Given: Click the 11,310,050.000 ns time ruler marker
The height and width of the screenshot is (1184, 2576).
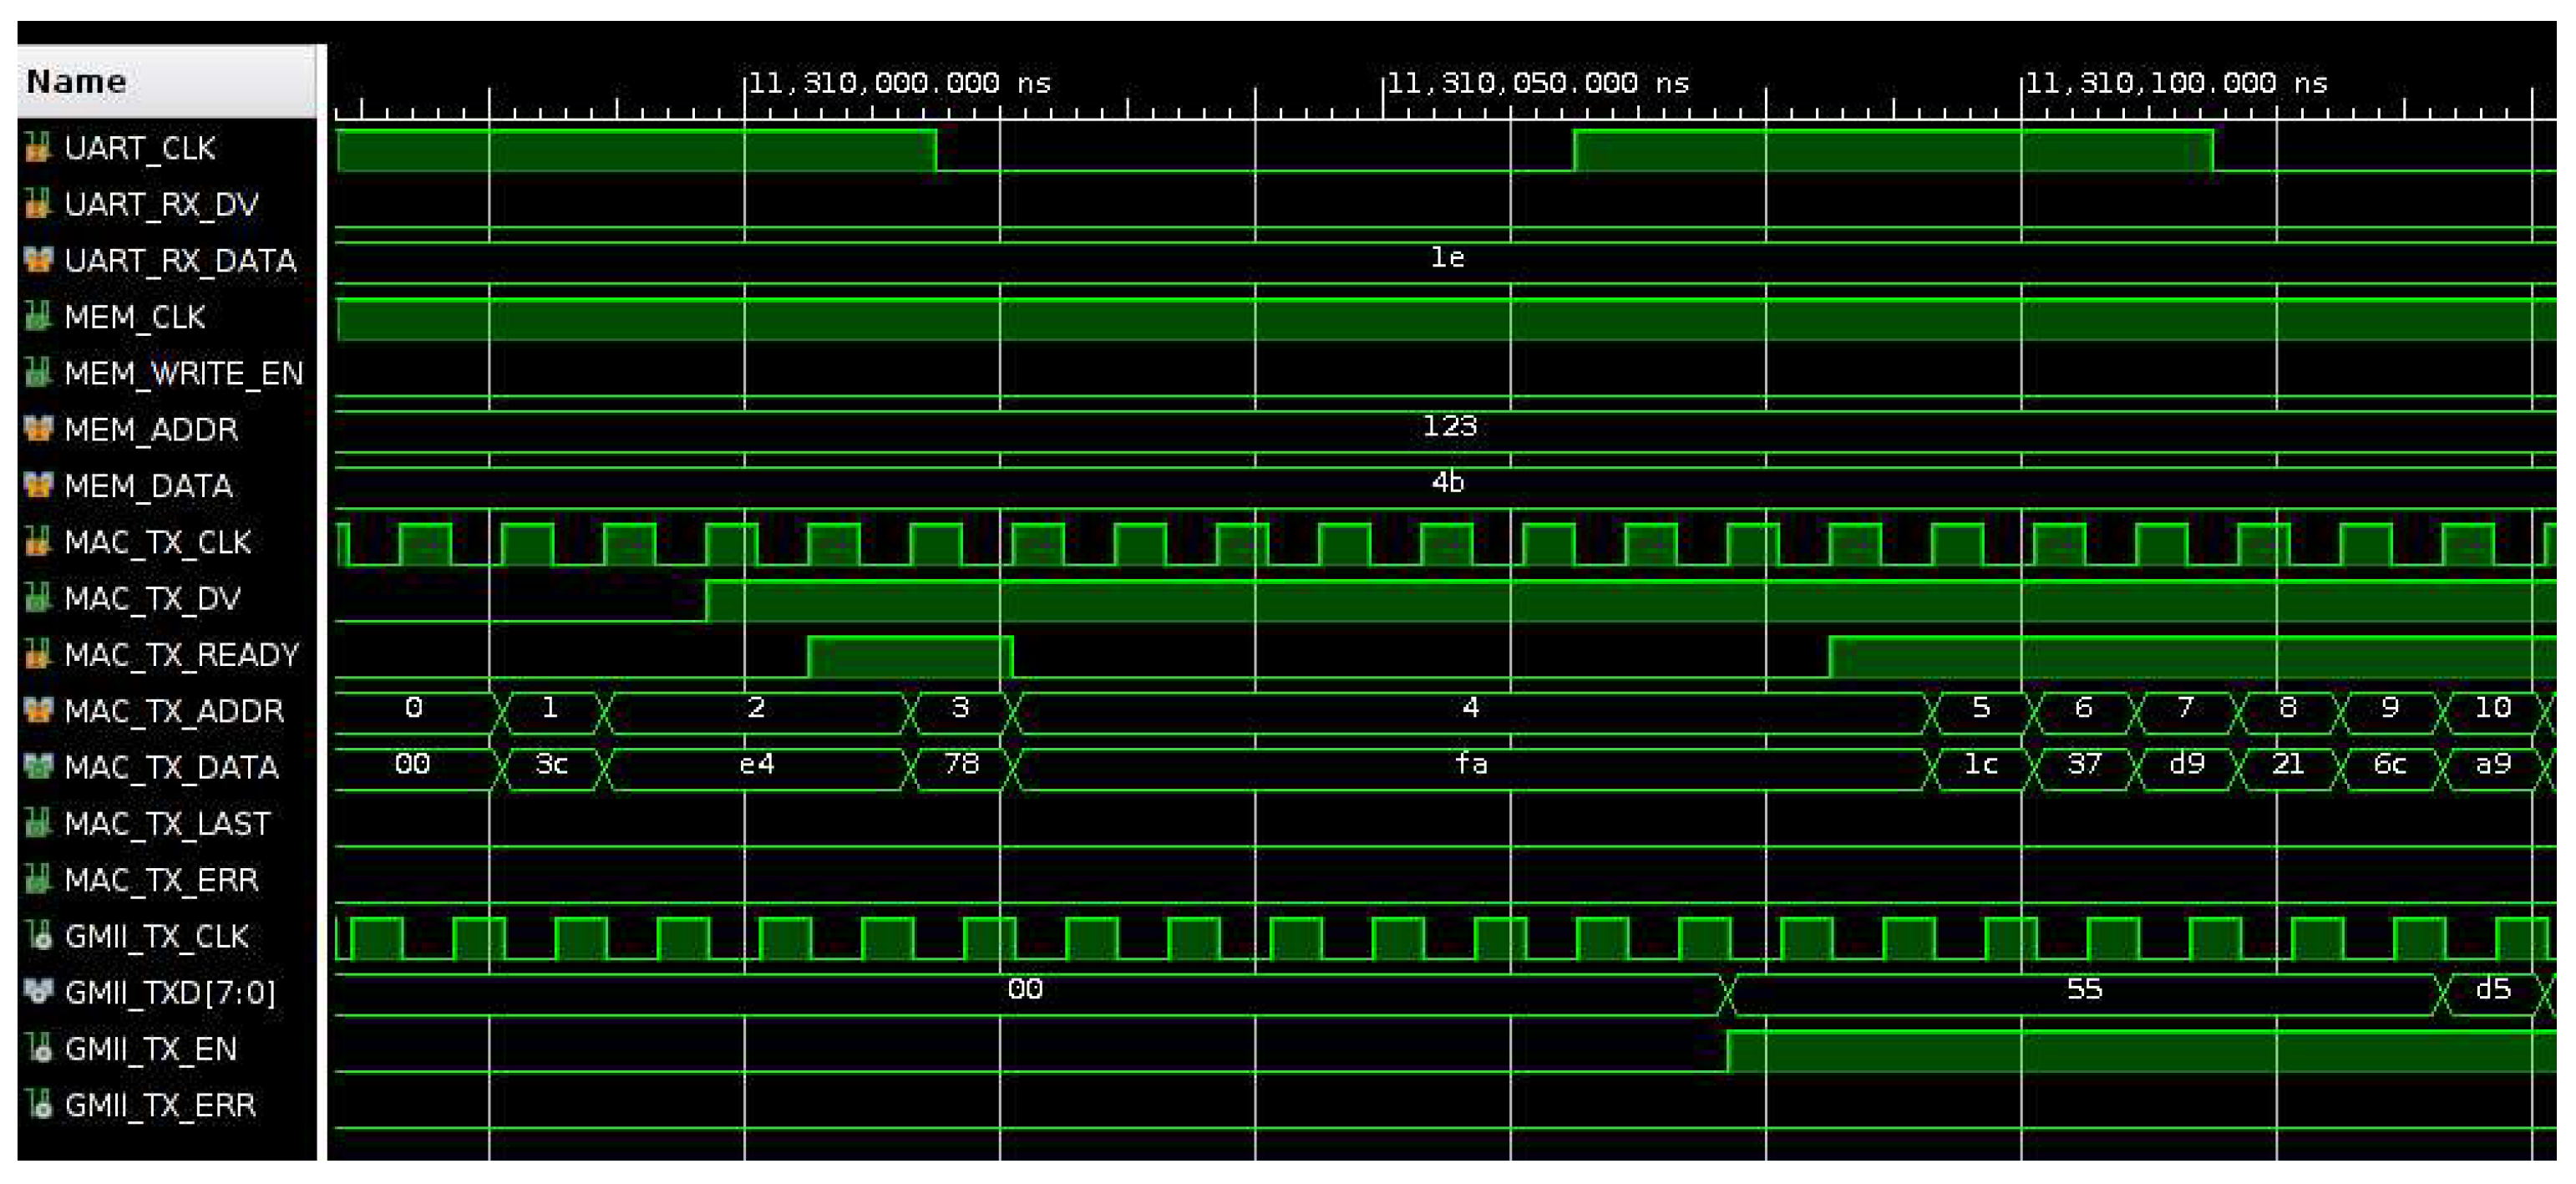Looking at the screenshot, I should (x=1538, y=83).
